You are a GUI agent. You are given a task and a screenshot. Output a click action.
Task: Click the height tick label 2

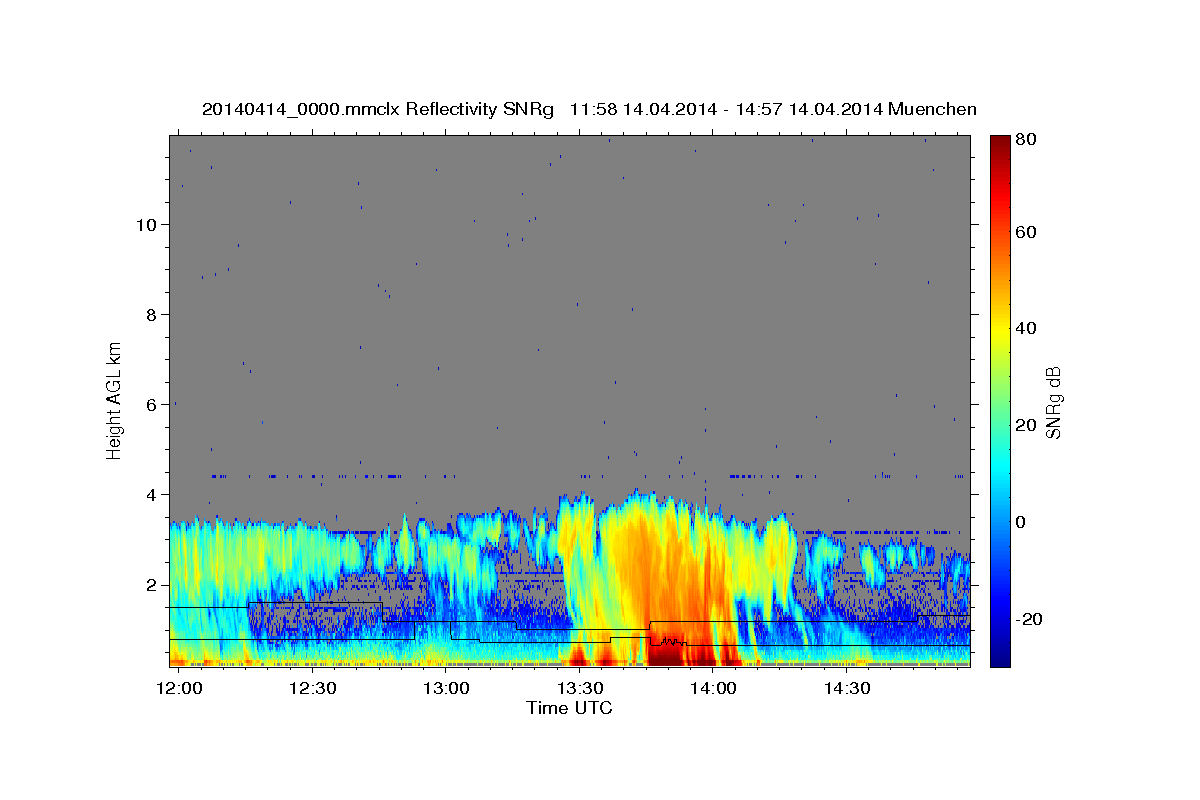152,584
